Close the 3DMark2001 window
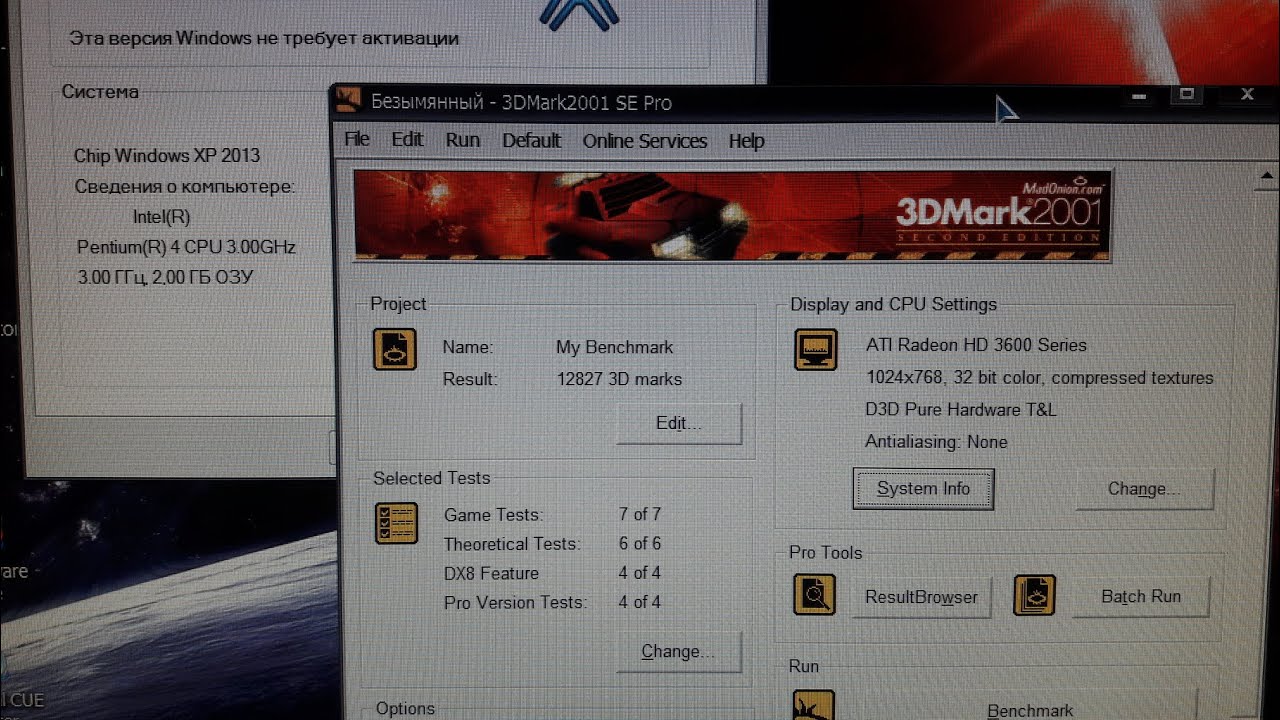1280x720 pixels. coord(1247,95)
